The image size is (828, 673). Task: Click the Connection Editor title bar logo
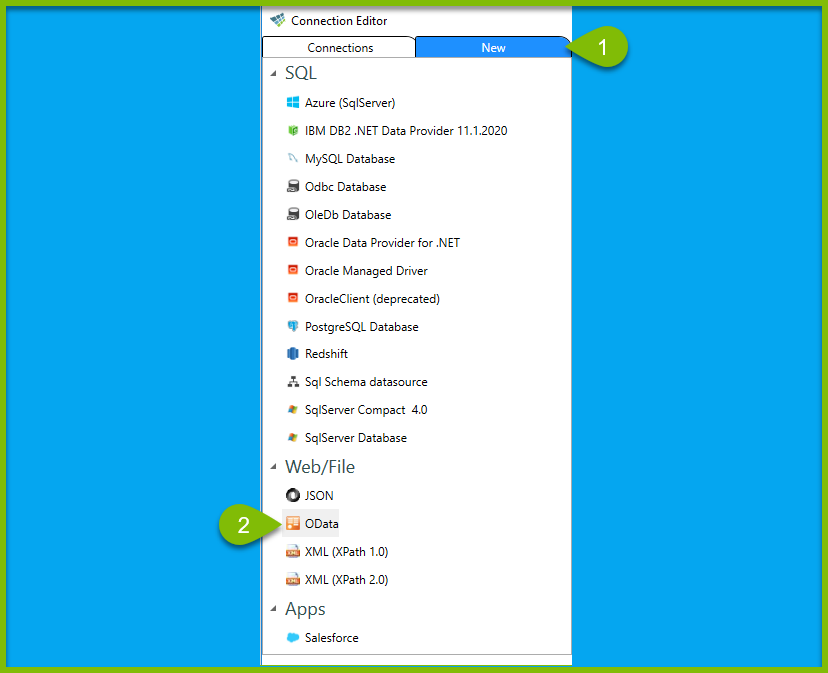coord(278,20)
